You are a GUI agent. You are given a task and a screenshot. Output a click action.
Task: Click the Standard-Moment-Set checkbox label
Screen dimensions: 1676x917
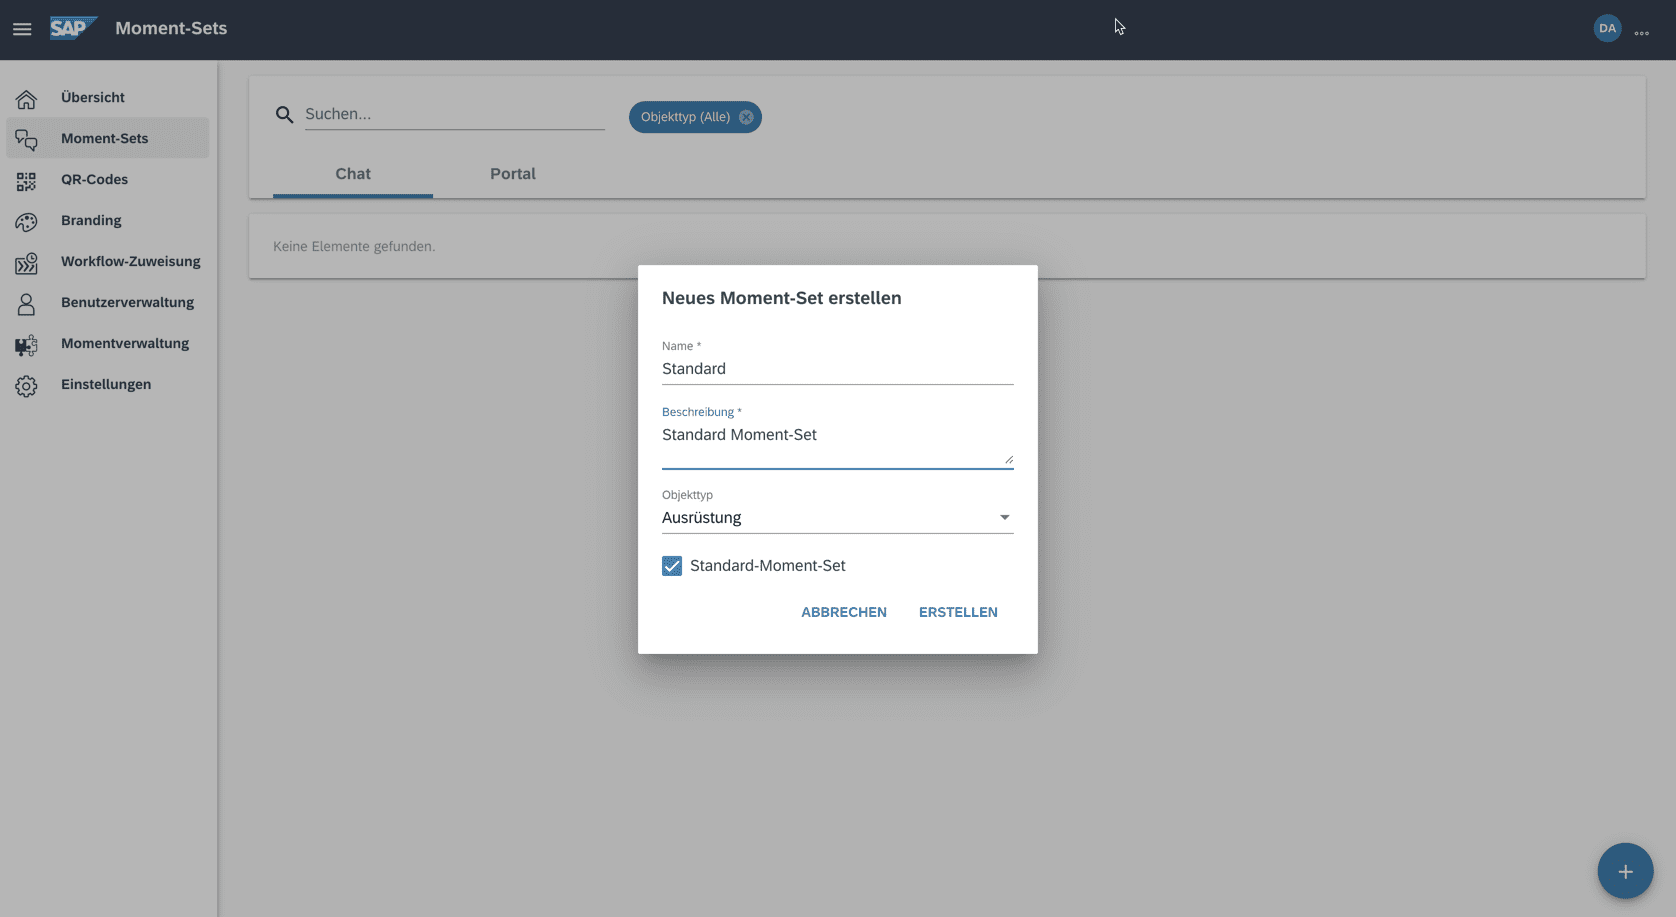[768, 566]
